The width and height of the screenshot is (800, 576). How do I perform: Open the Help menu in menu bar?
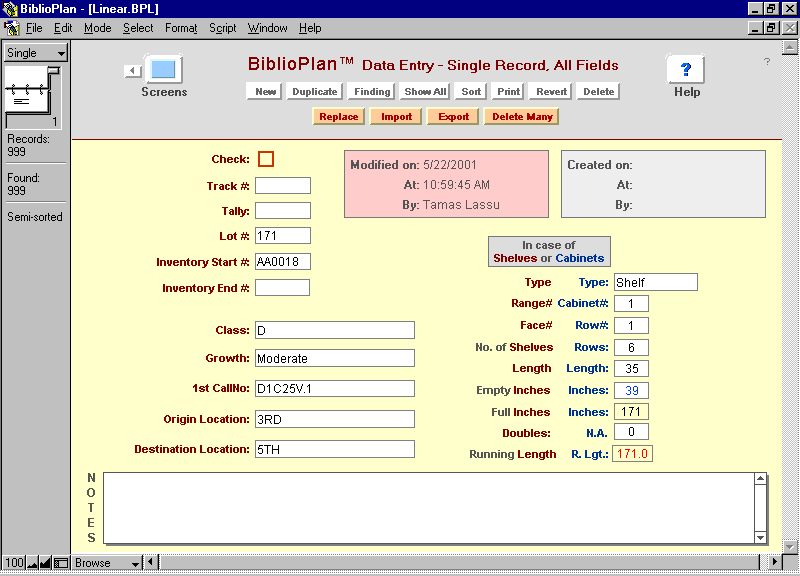pos(310,28)
